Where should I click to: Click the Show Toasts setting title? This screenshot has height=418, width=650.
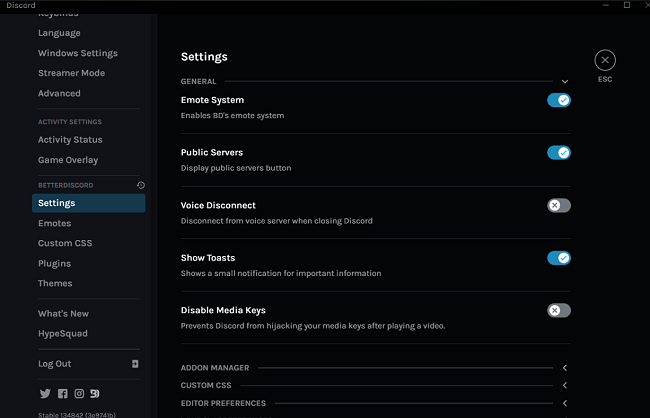(x=208, y=258)
